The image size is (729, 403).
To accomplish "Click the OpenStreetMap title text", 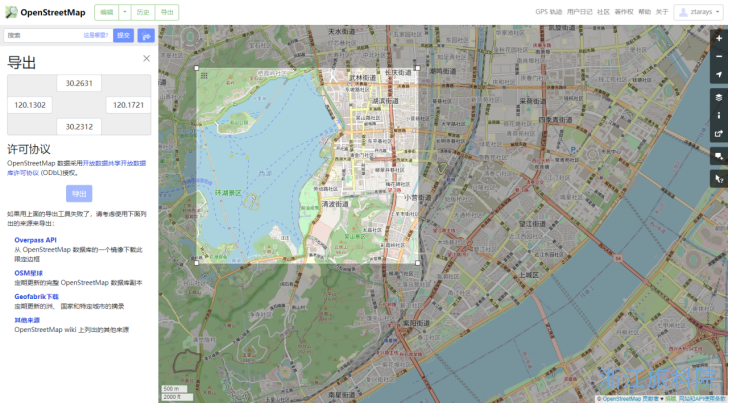I will (53, 13).
